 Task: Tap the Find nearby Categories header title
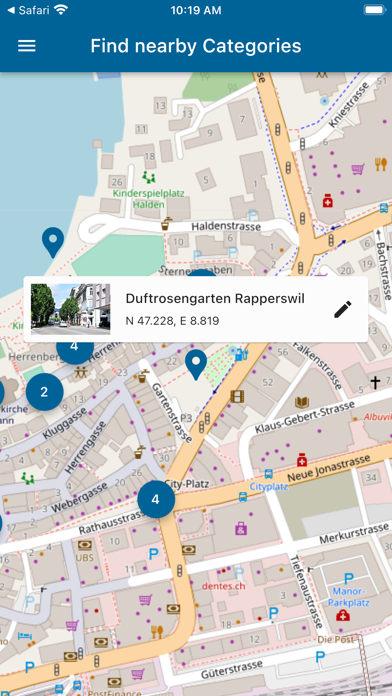coord(196,46)
